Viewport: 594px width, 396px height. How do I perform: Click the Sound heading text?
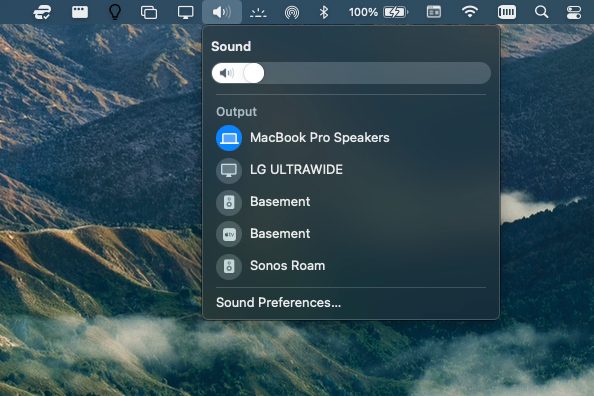(231, 46)
